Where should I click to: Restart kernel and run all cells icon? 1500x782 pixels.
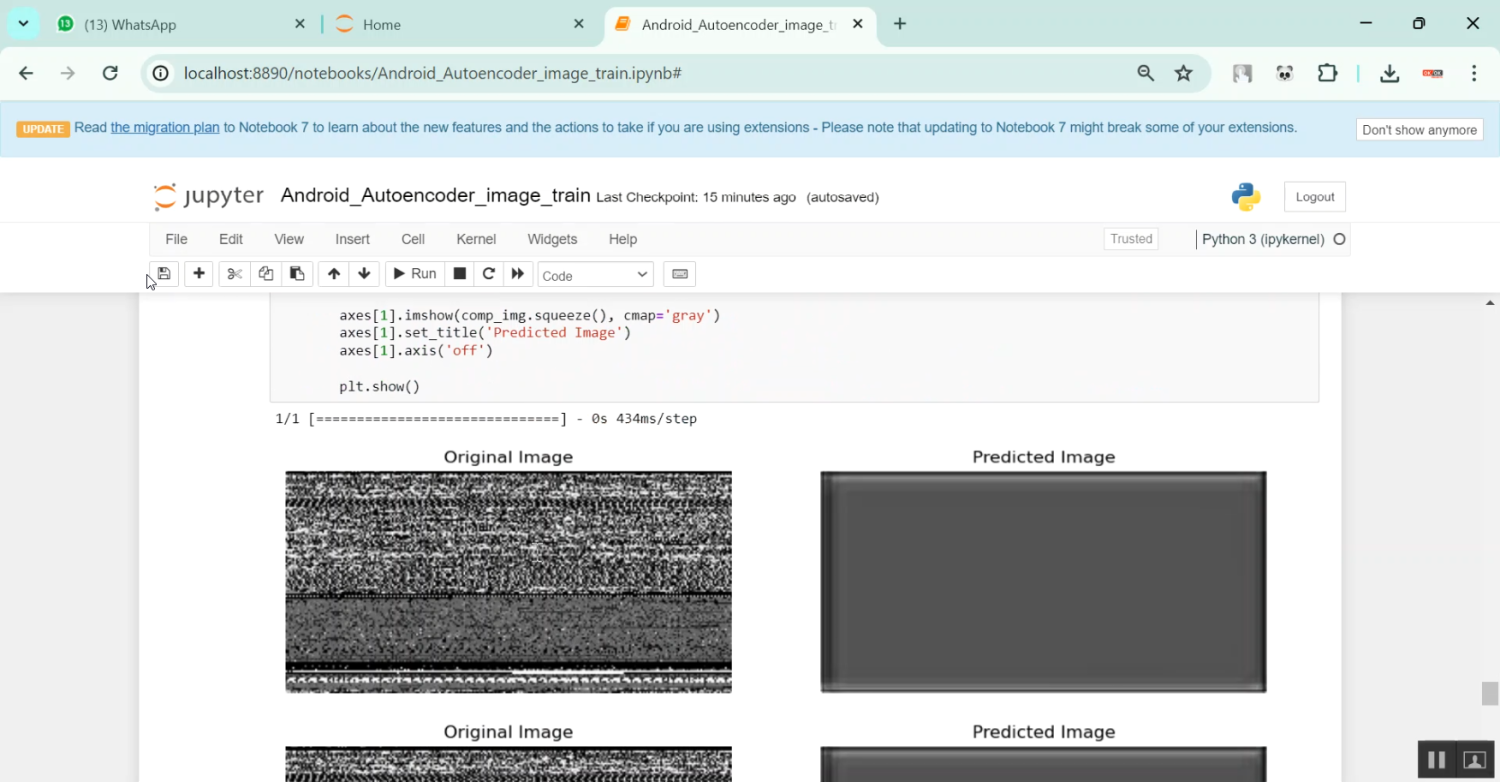pos(518,274)
